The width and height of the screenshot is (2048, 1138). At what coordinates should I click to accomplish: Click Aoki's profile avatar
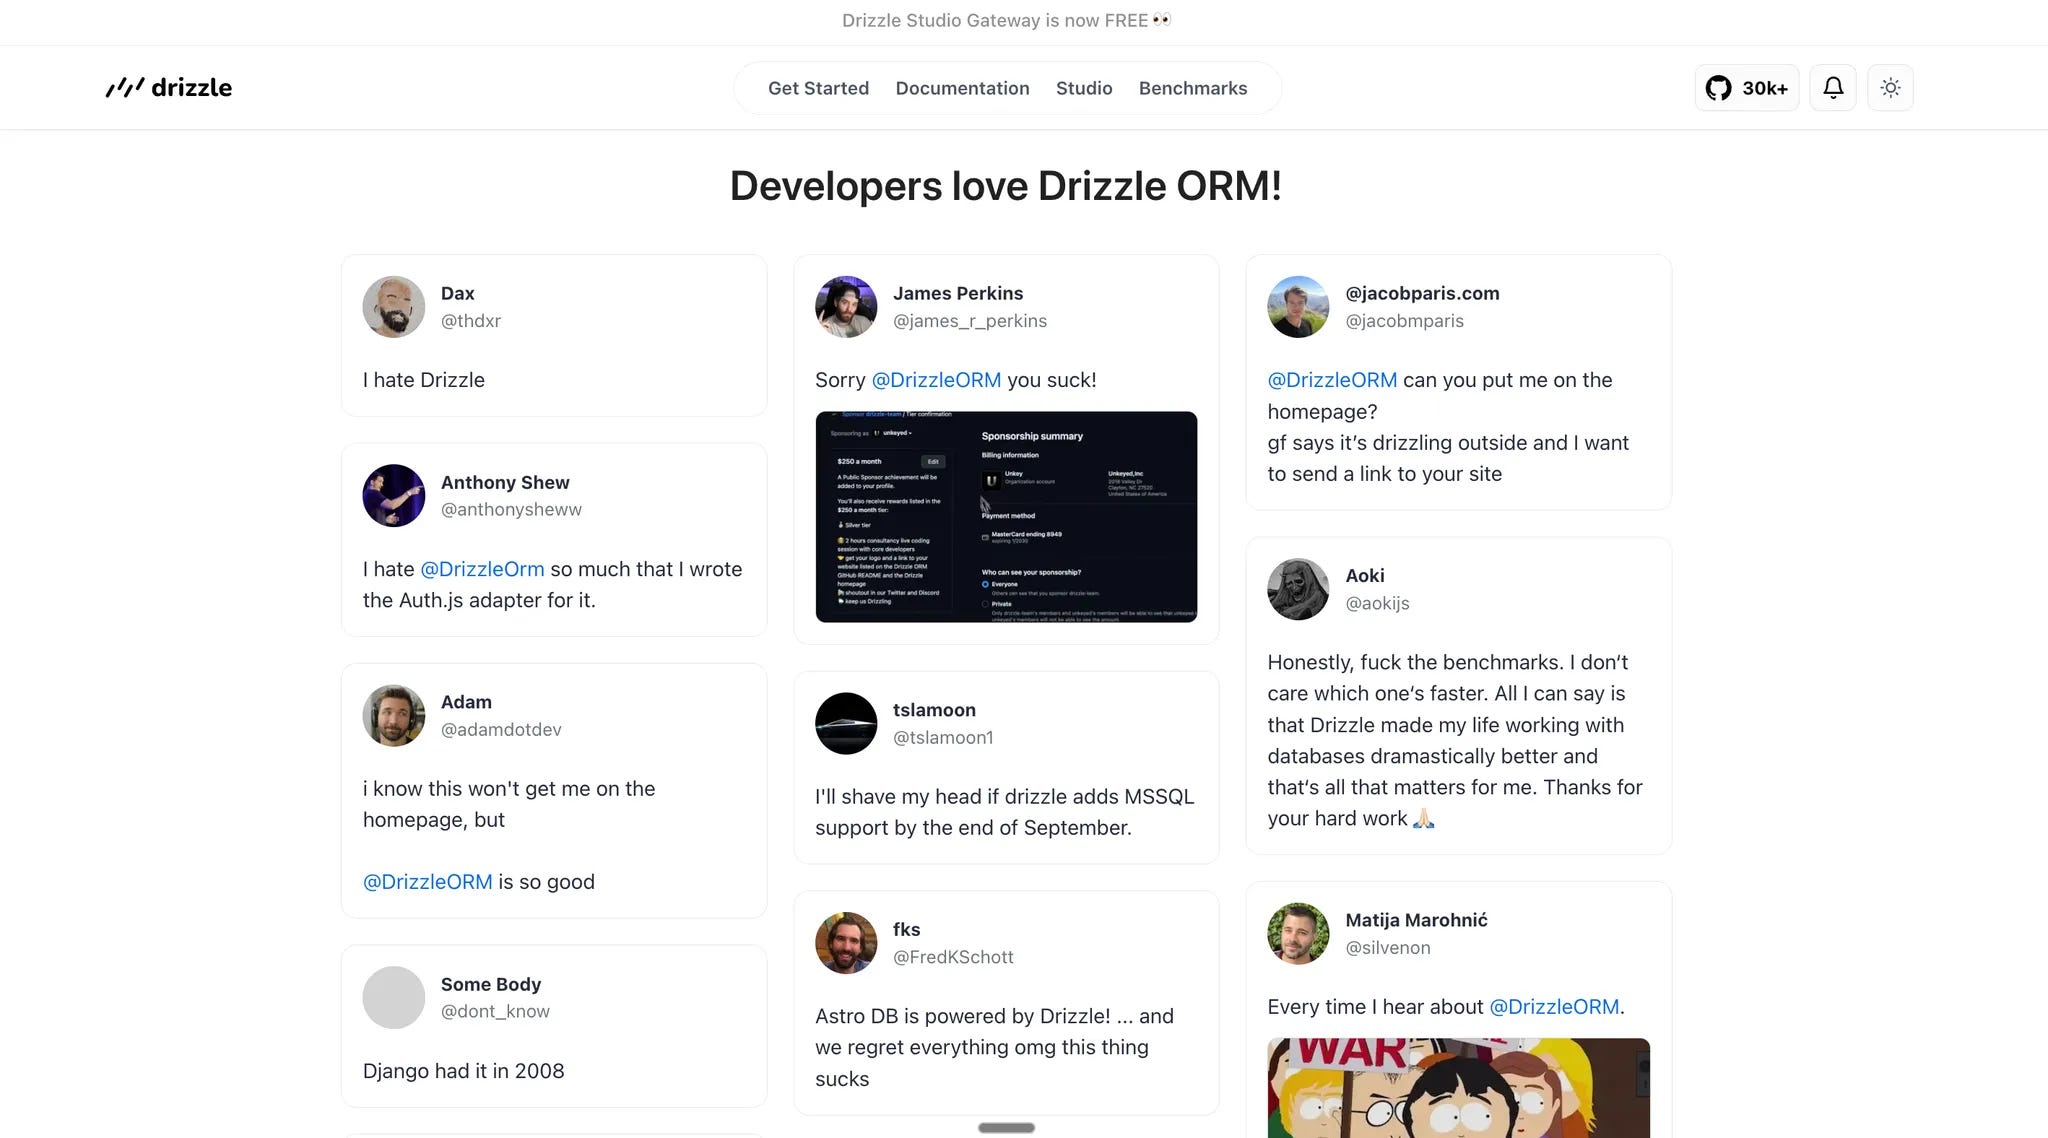tap(1298, 589)
